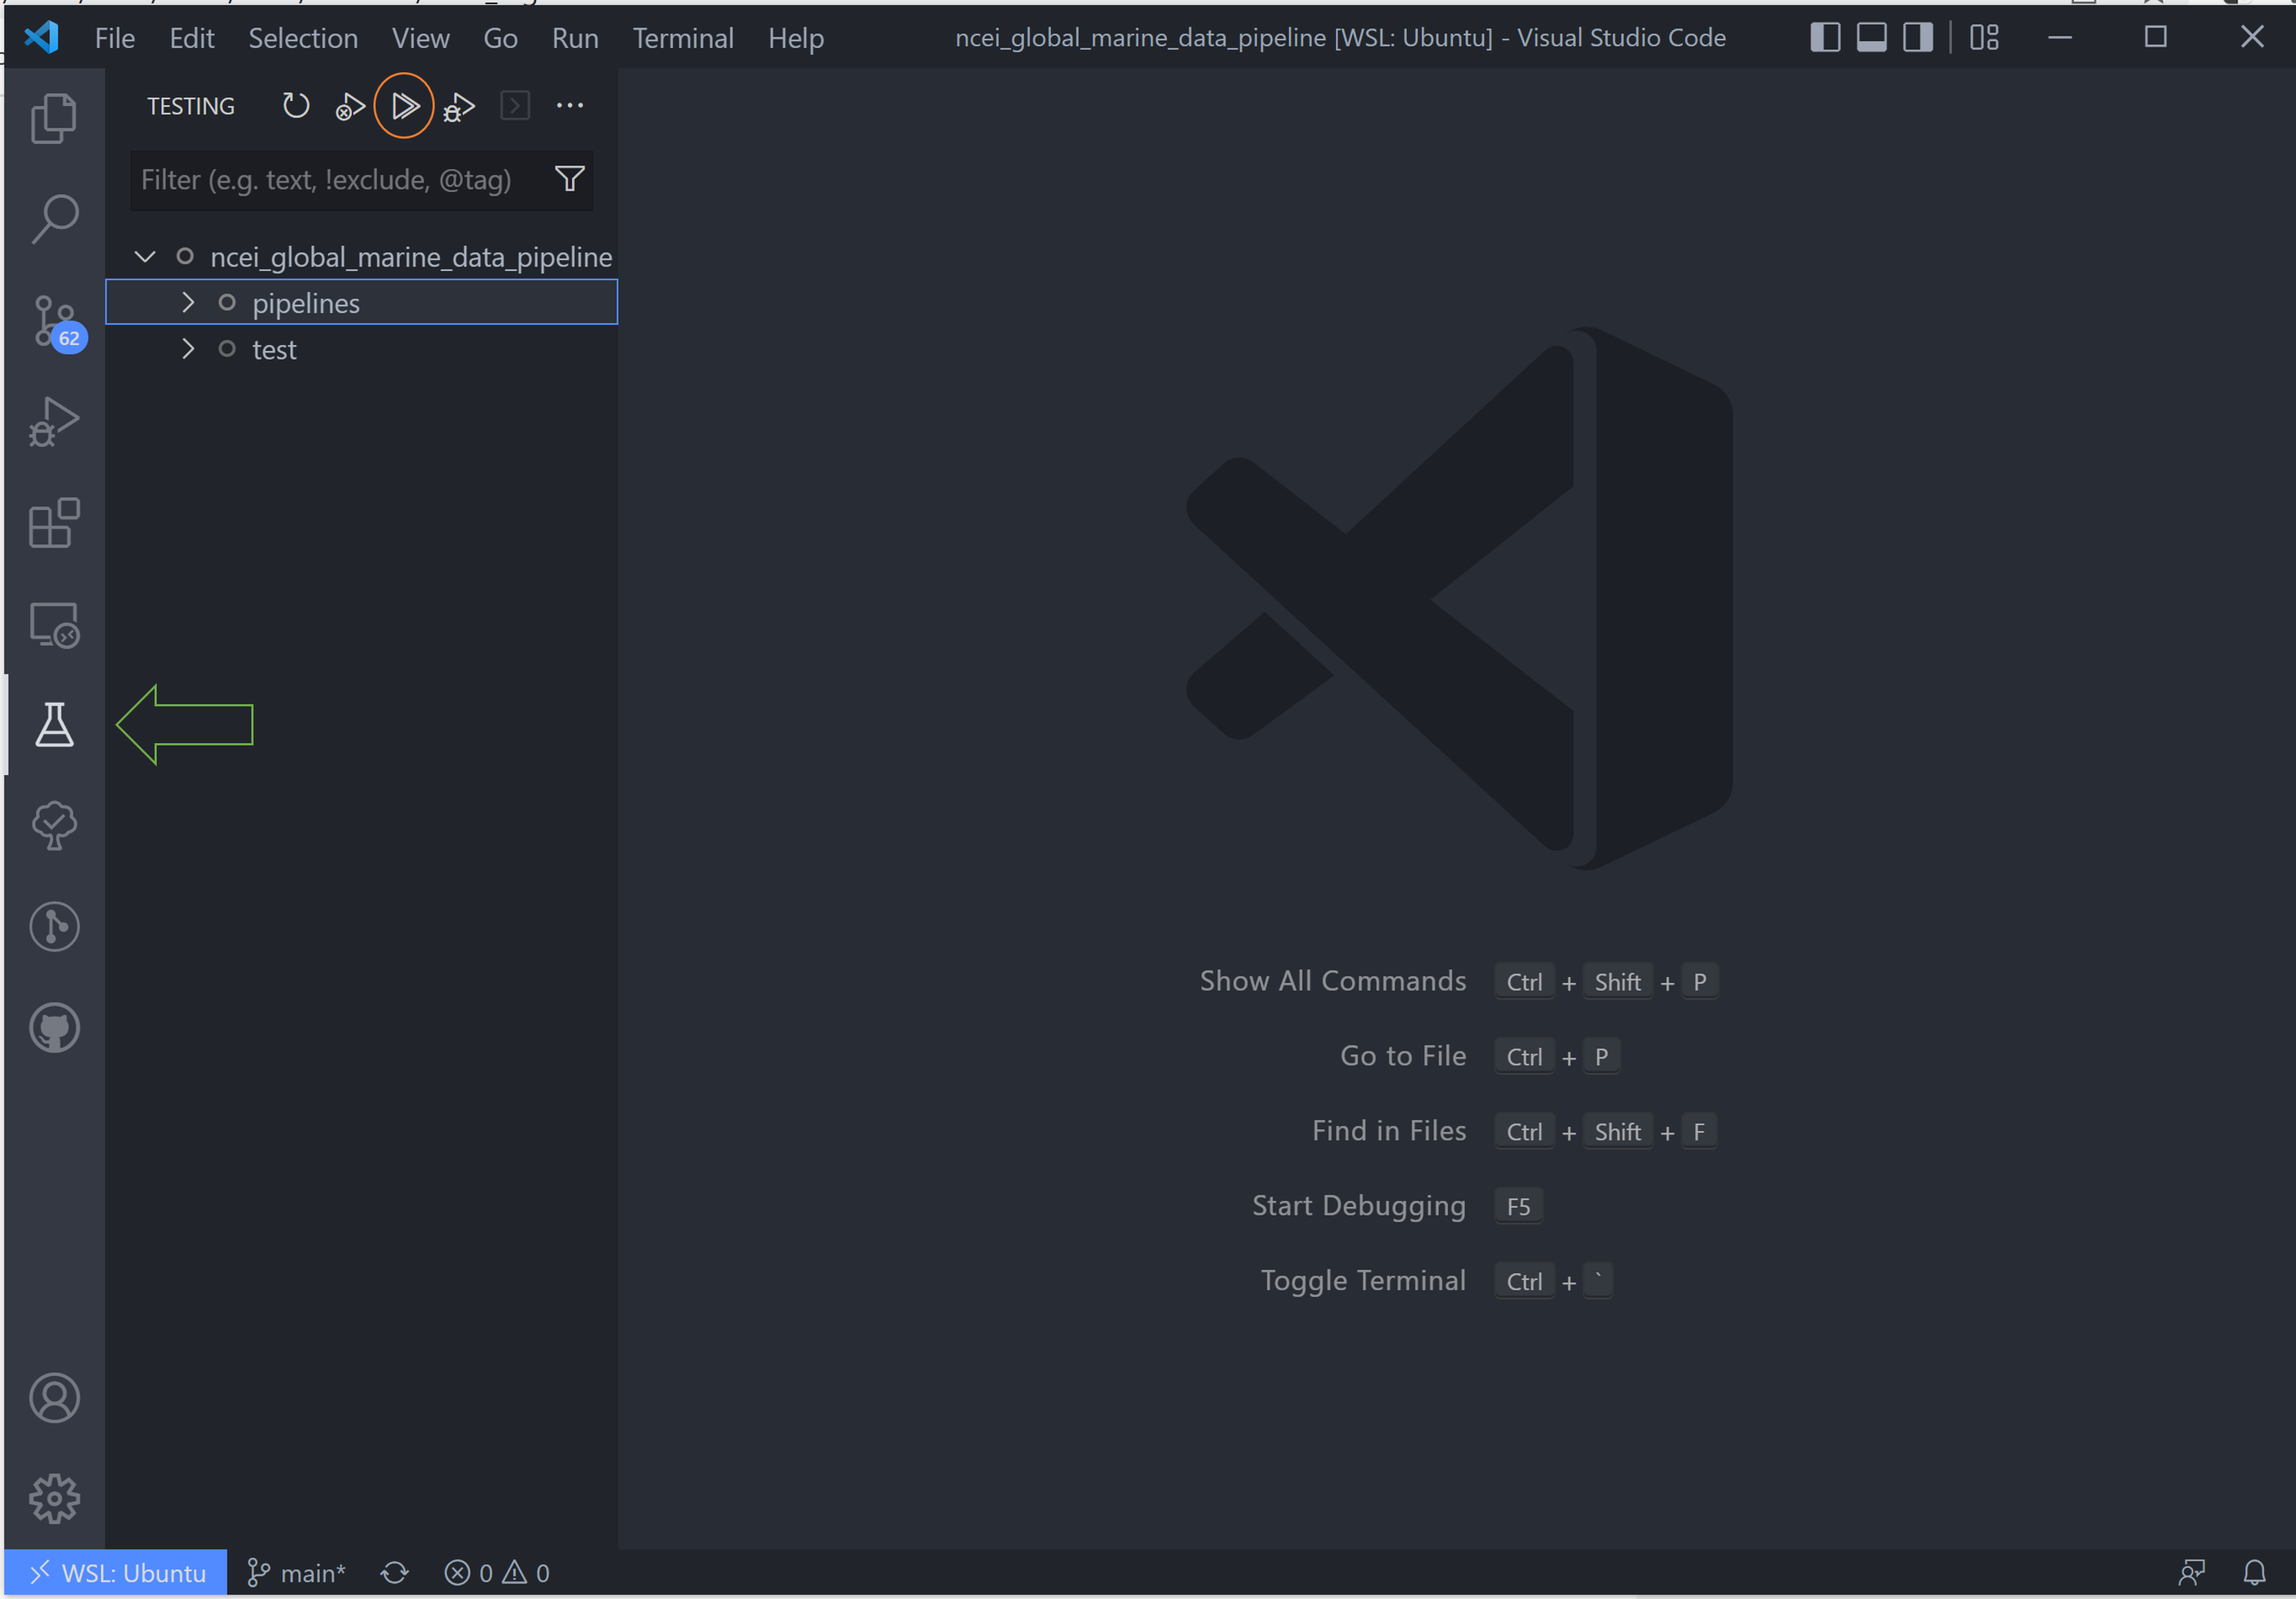Open the GitHub view in activity bar
The width and height of the screenshot is (2296, 1599).
[54, 1028]
